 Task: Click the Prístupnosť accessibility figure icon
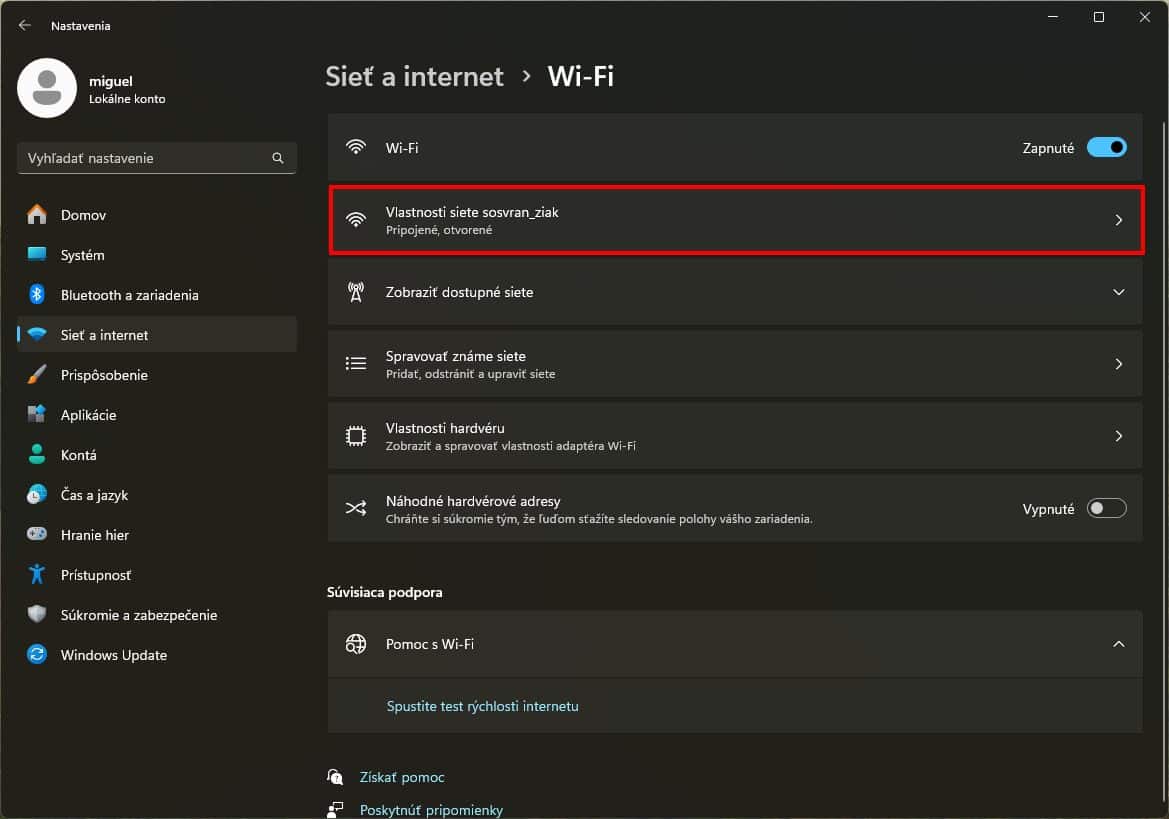[37, 575]
